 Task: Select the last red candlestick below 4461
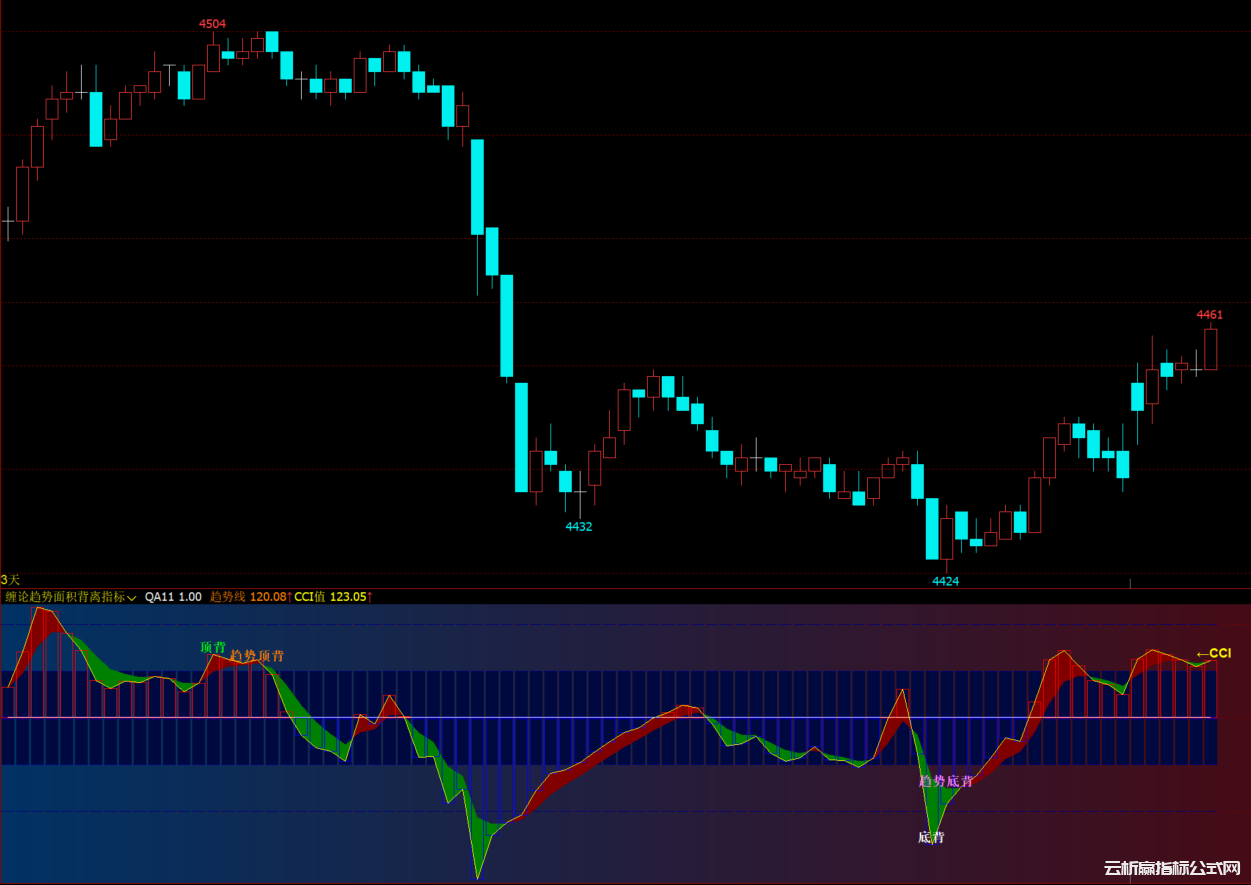tap(1211, 348)
